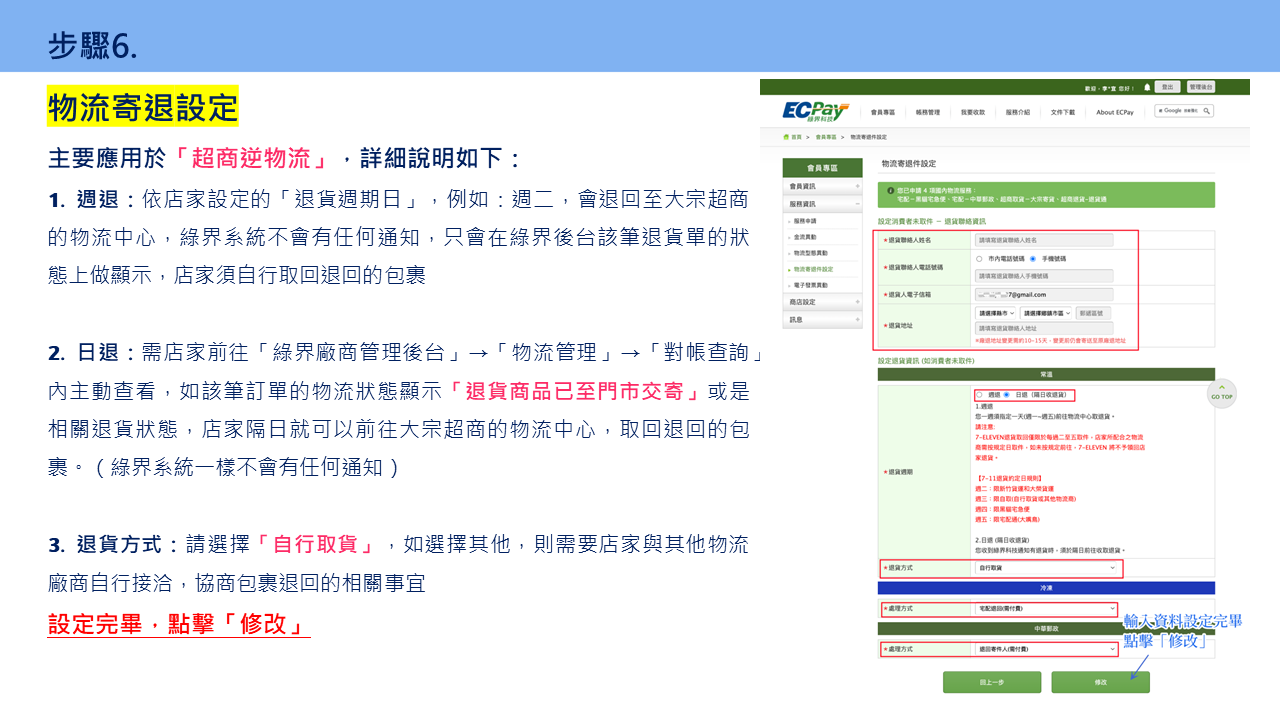This screenshot has width=1280, height=720.
Task: Switch to the 文件下載 menu
Action: pyautogui.click(x=1065, y=112)
